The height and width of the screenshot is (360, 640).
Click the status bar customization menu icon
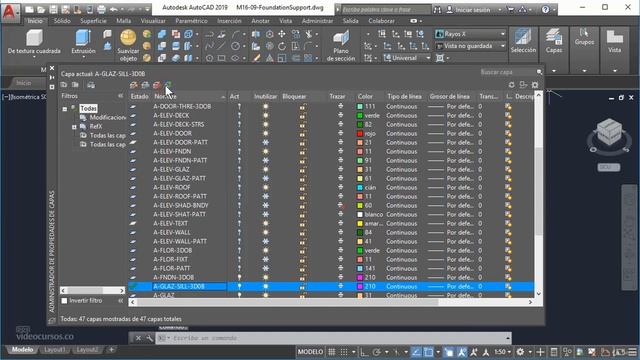pyautogui.click(x=632, y=352)
